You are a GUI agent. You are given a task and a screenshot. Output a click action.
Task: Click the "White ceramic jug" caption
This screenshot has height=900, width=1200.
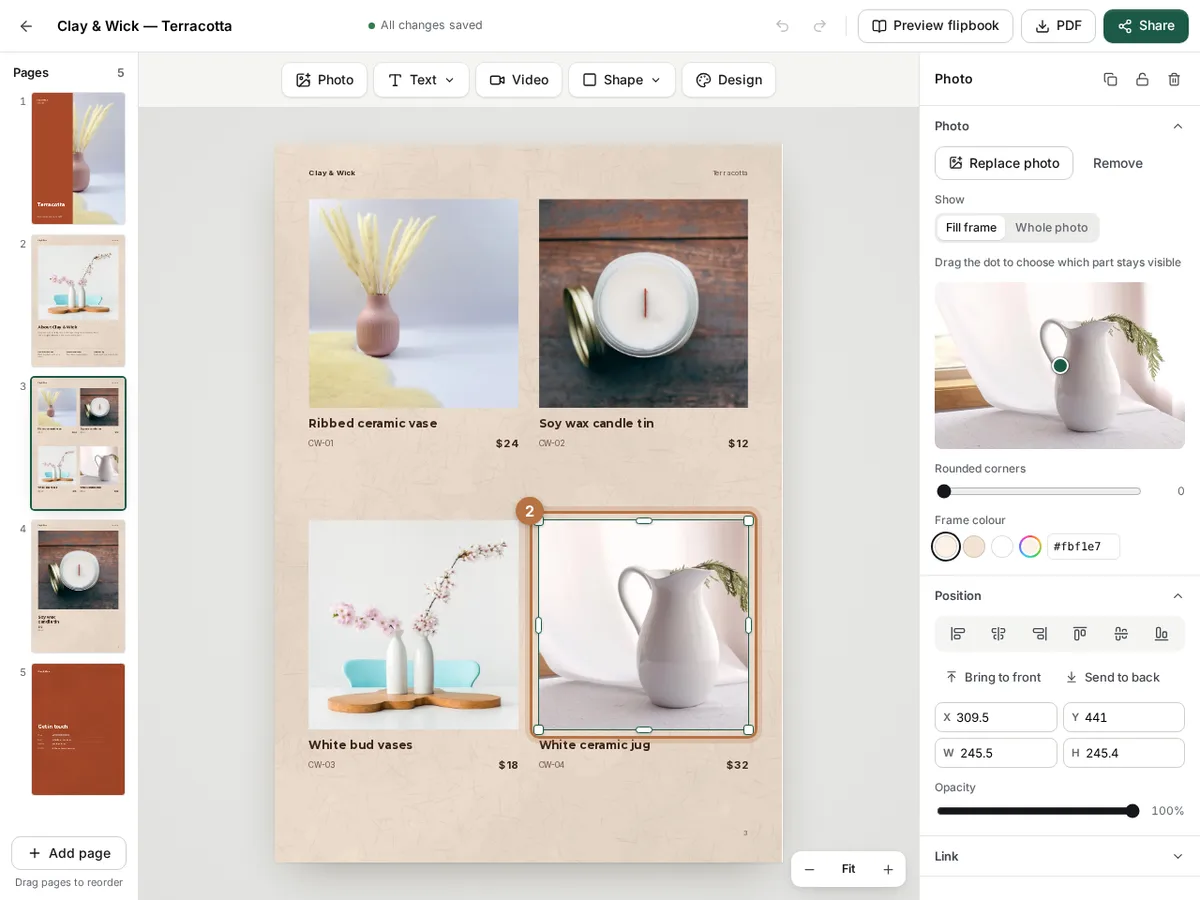[x=594, y=745]
